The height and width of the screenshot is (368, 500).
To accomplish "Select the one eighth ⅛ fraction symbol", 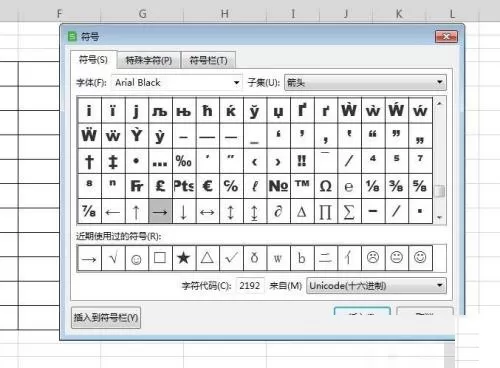I will click(x=373, y=186).
